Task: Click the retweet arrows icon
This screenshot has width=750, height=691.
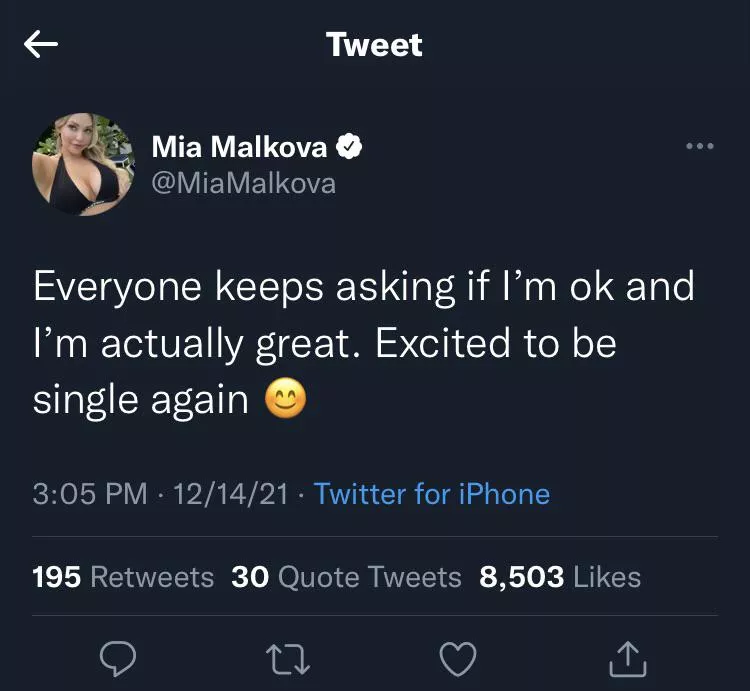Action: click(289, 657)
